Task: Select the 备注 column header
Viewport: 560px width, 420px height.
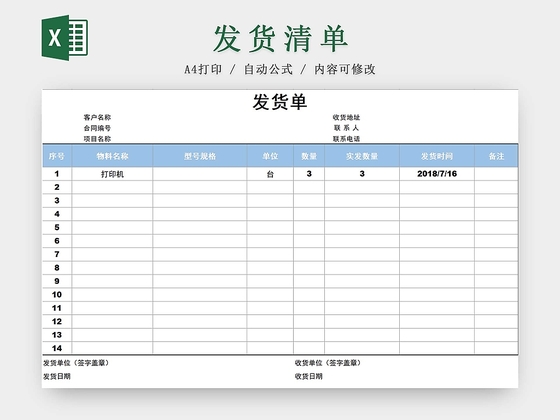Action: coord(496,156)
